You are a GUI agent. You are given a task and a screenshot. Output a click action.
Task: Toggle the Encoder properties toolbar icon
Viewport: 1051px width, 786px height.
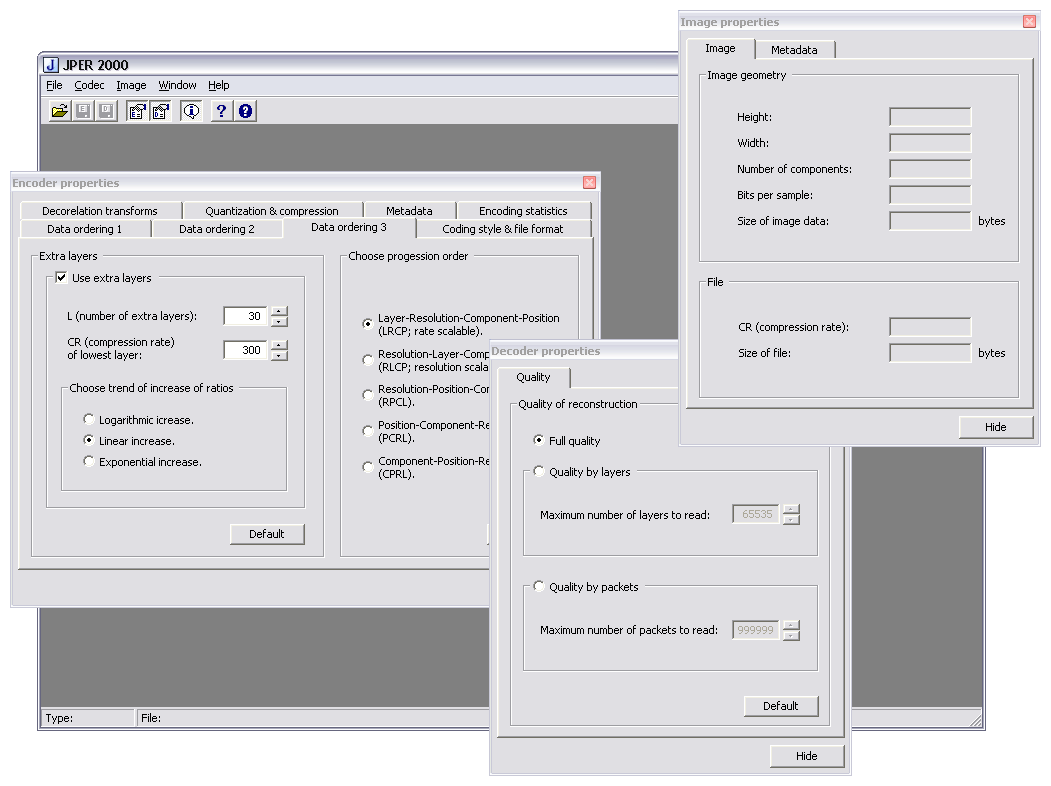click(137, 111)
